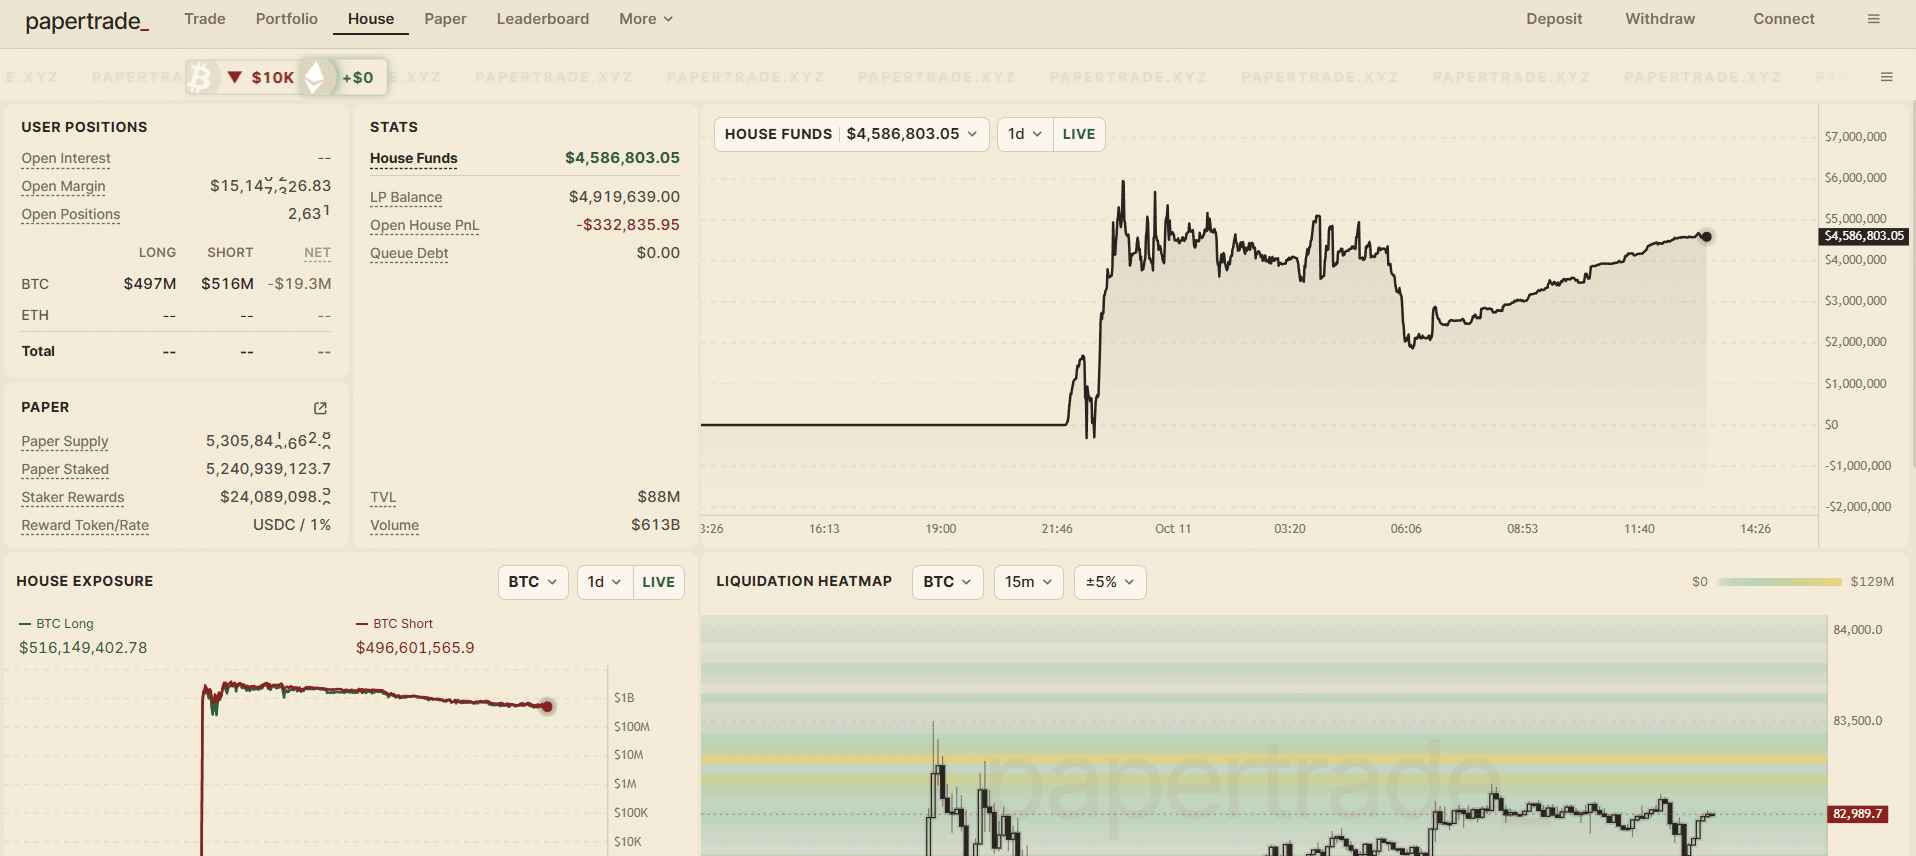Image resolution: width=1916 pixels, height=856 pixels.
Task: Click the Deposit button
Action: 1554,19
